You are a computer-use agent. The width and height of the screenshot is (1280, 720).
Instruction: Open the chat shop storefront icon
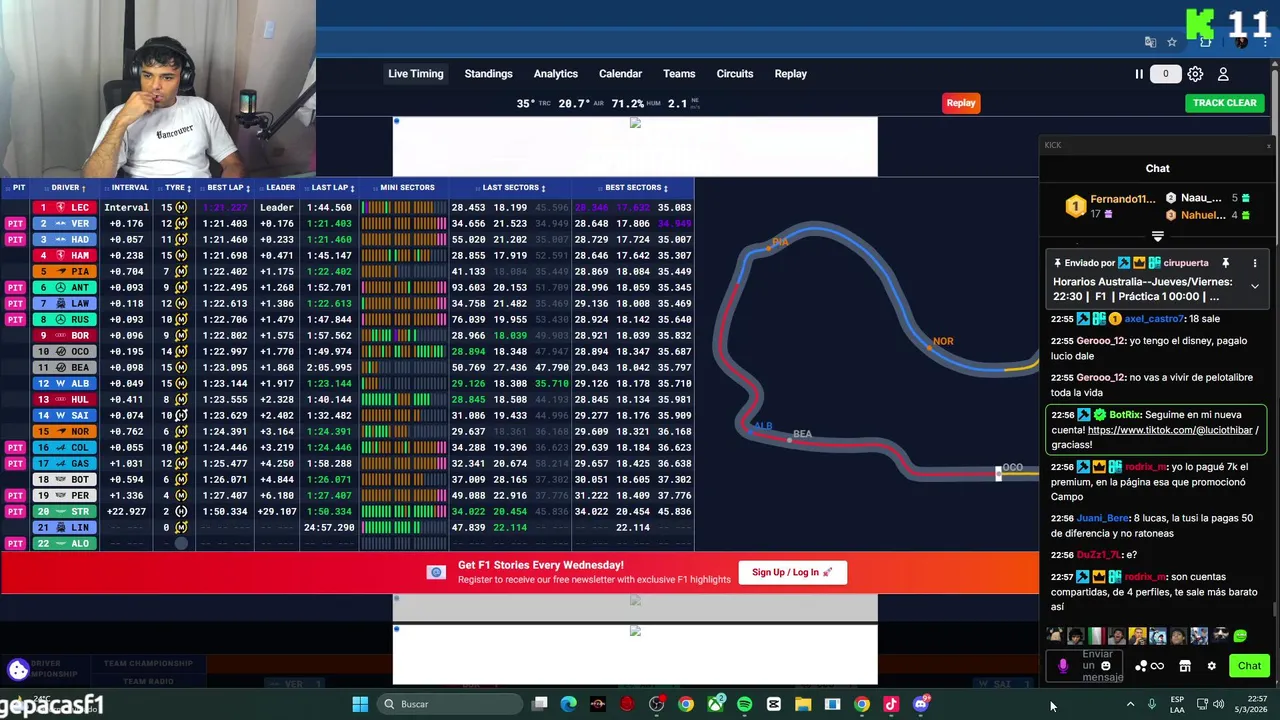point(1185,667)
